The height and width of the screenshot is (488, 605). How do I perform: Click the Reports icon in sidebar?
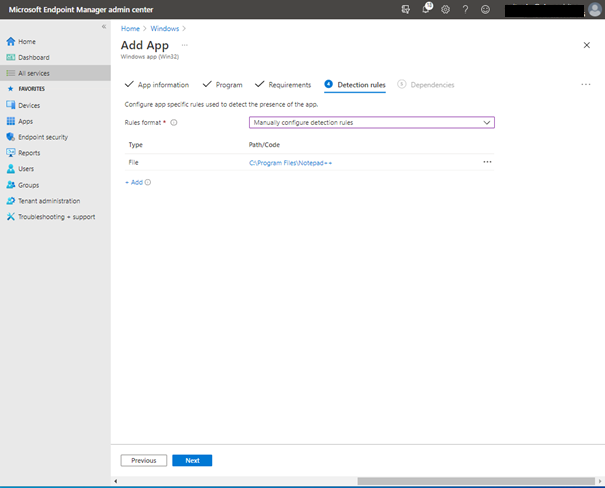(11, 152)
